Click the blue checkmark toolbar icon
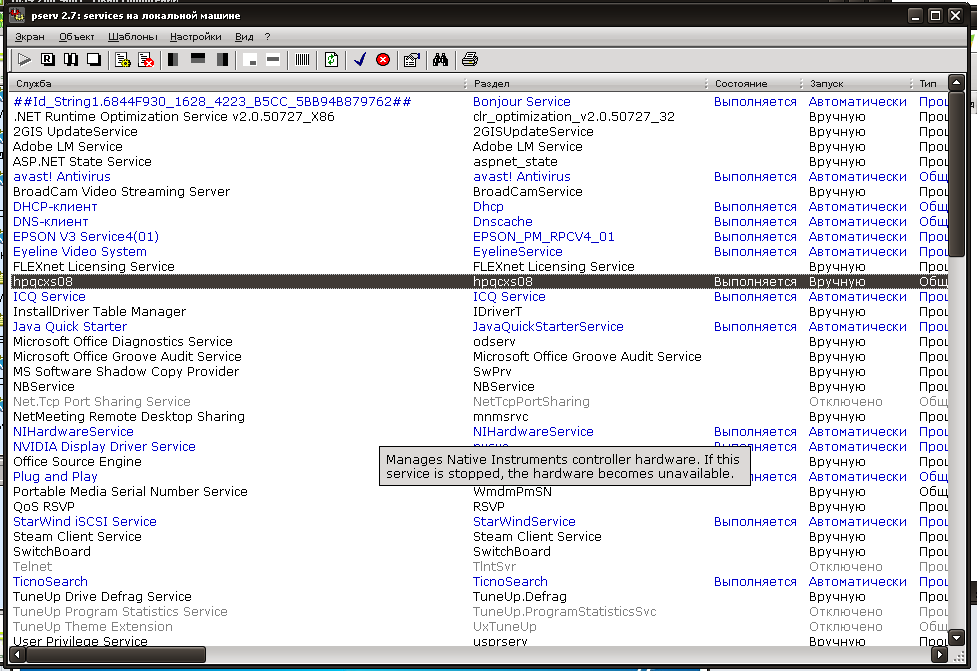Screen dimensions: 977x671 [x=360, y=60]
